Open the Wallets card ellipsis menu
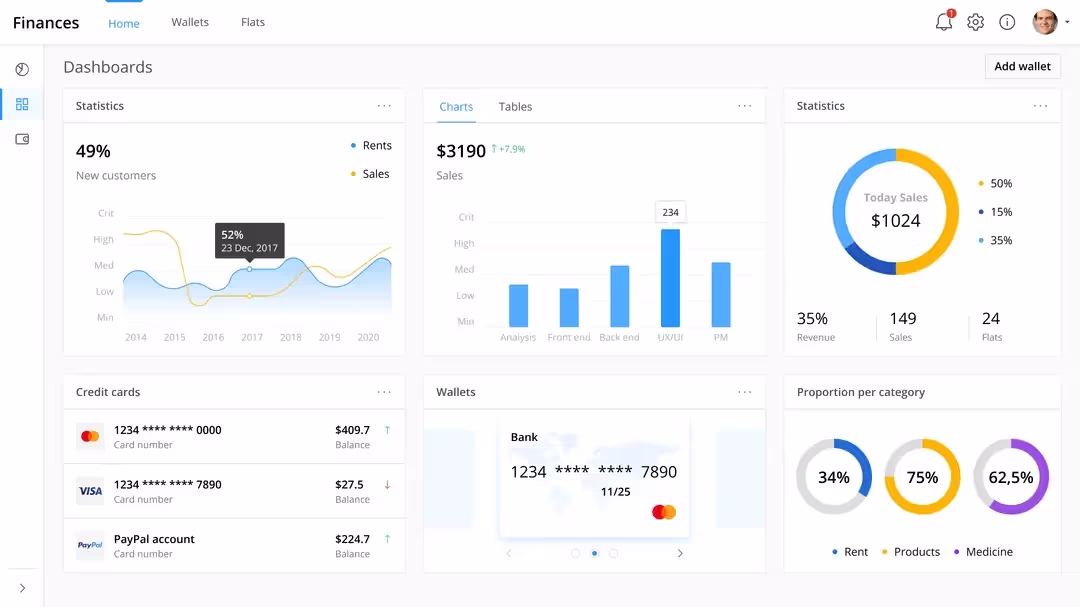Viewport: 1080px width, 607px height. (x=744, y=391)
